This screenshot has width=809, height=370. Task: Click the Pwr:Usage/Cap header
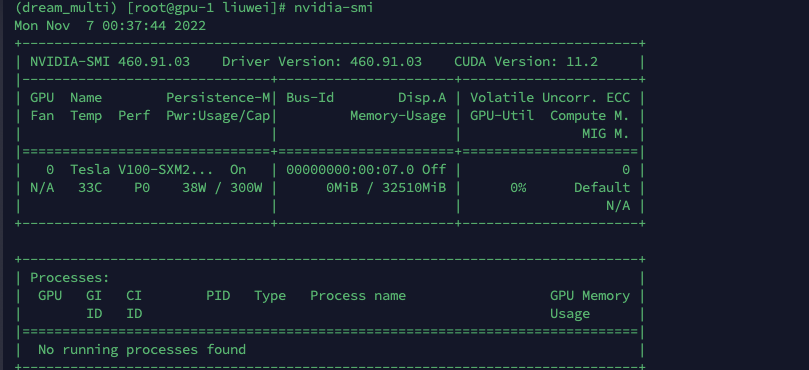tap(218, 116)
